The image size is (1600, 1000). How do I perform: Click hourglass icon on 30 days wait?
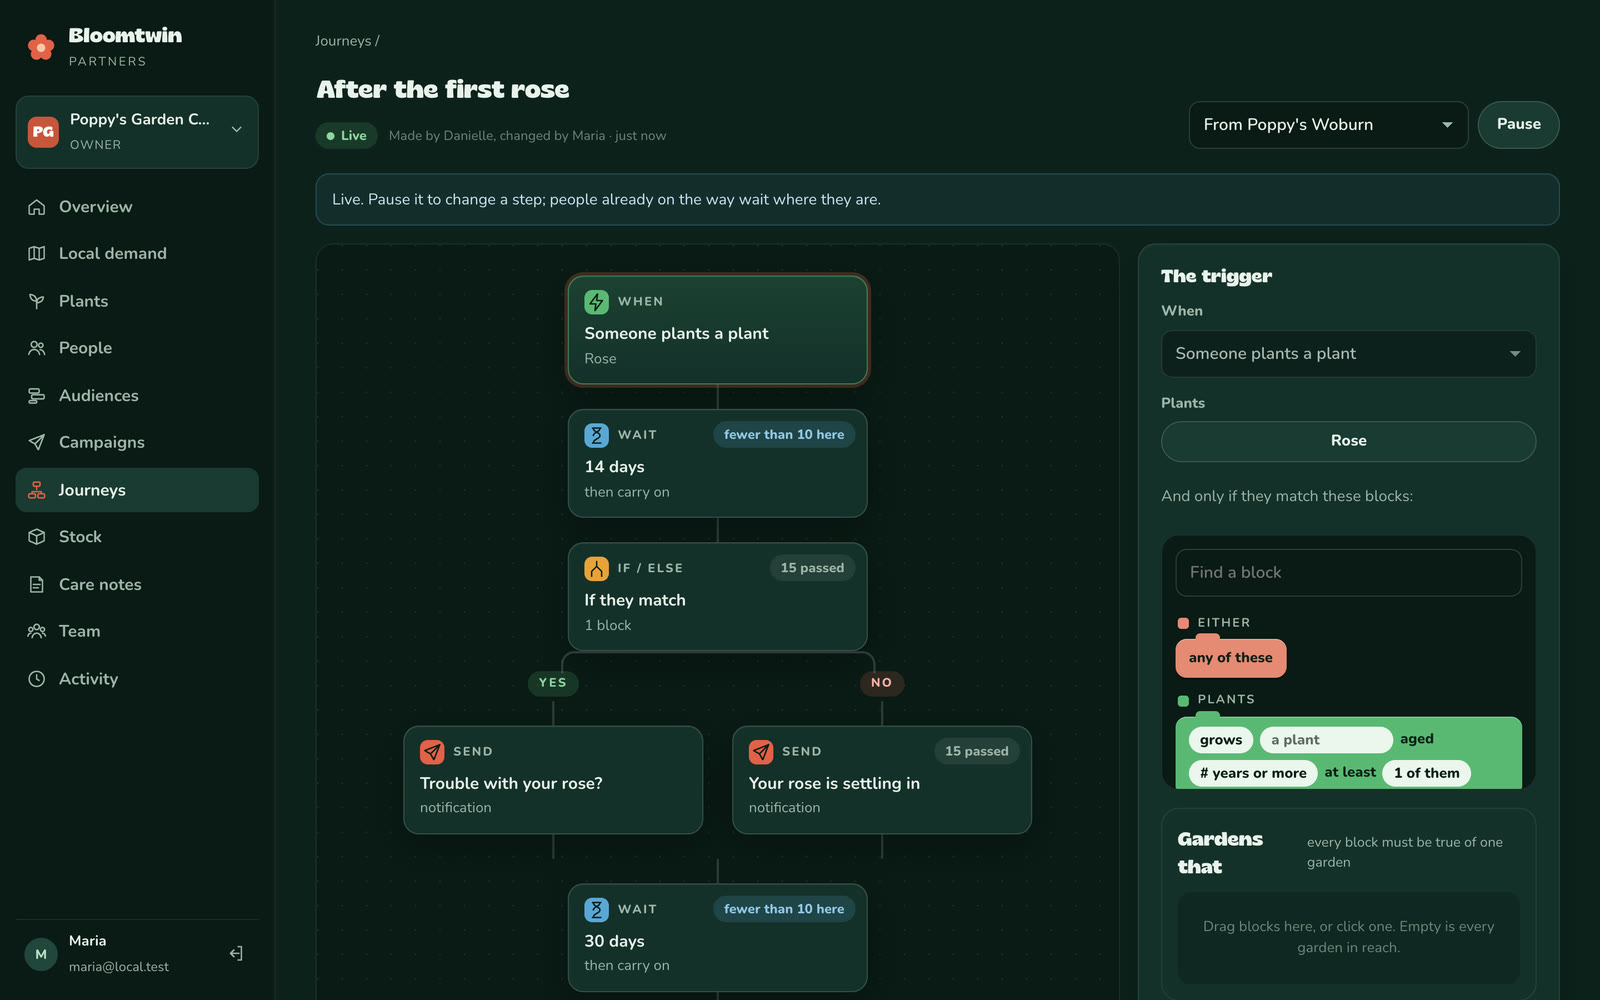(596, 909)
